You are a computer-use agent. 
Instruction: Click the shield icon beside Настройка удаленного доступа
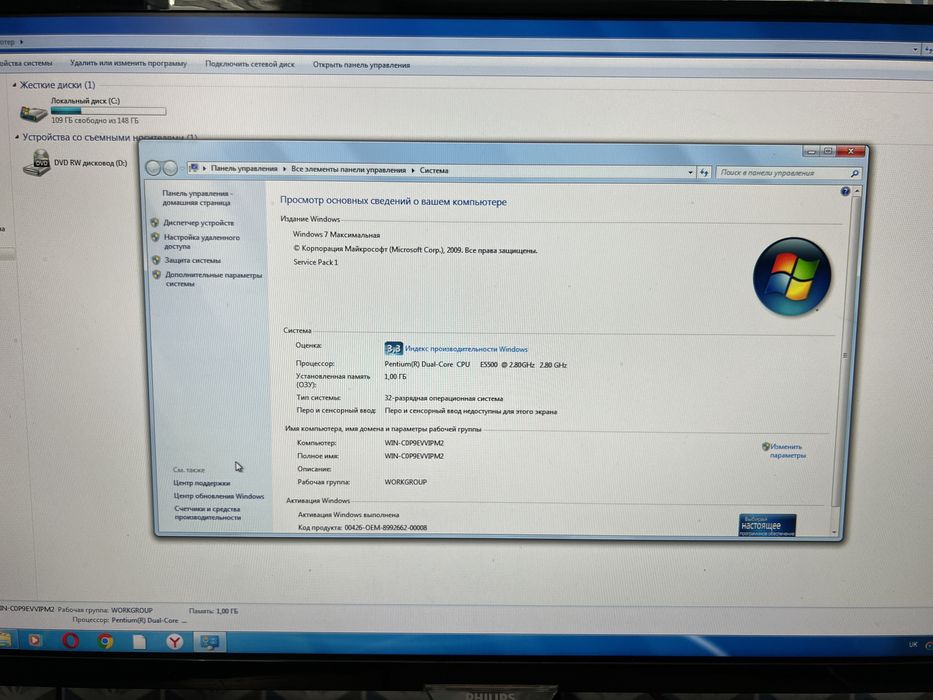[155, 237]
